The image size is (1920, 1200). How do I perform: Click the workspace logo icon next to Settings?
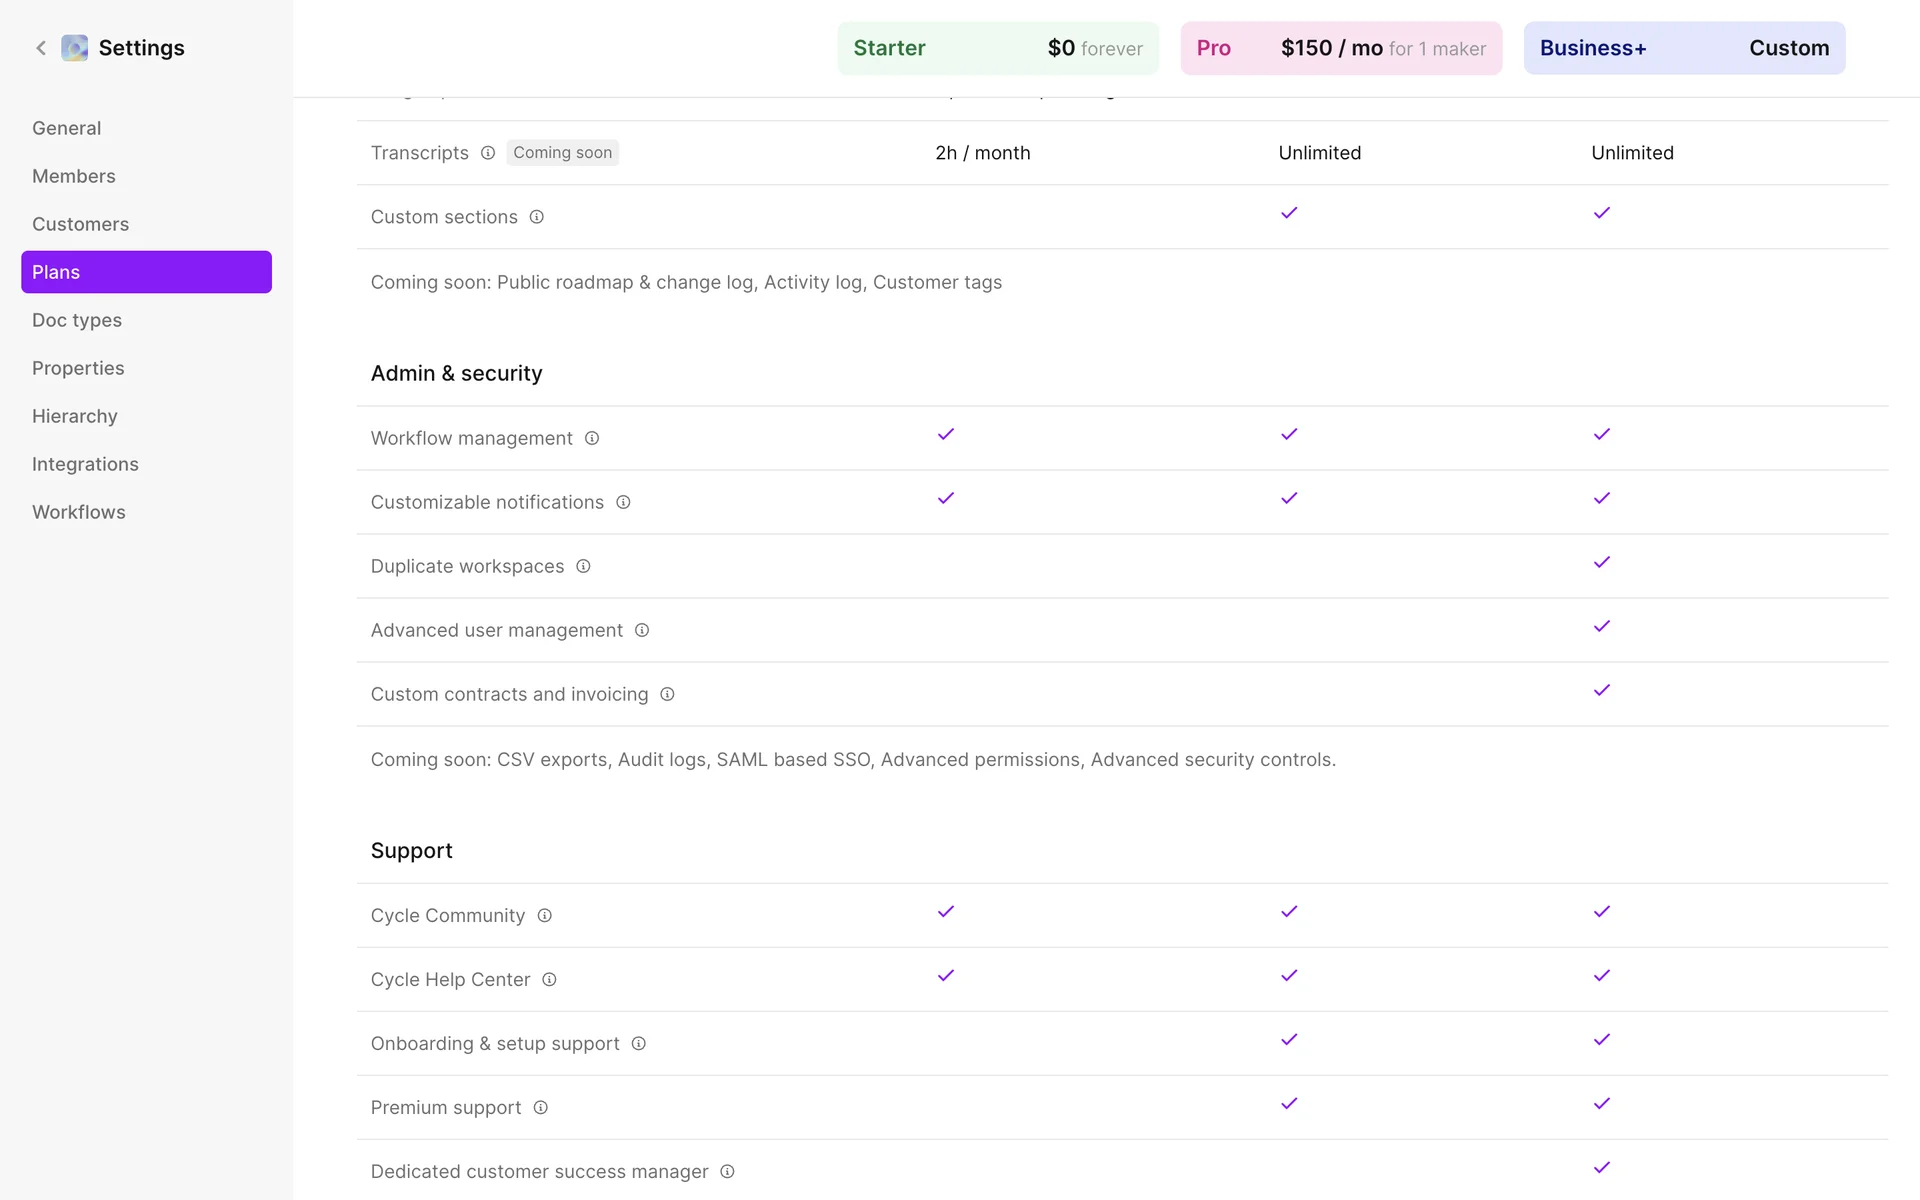(75, 48)
